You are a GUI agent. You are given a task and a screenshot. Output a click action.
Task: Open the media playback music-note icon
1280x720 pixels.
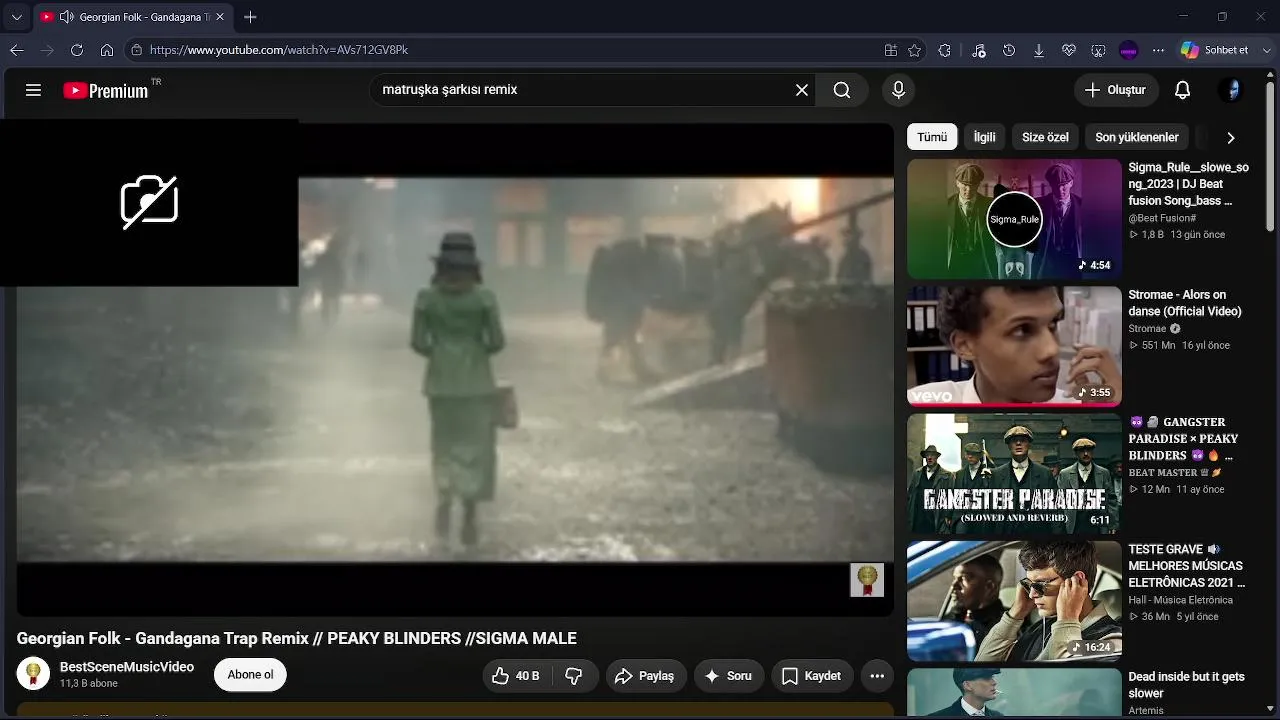pos(979,50)
